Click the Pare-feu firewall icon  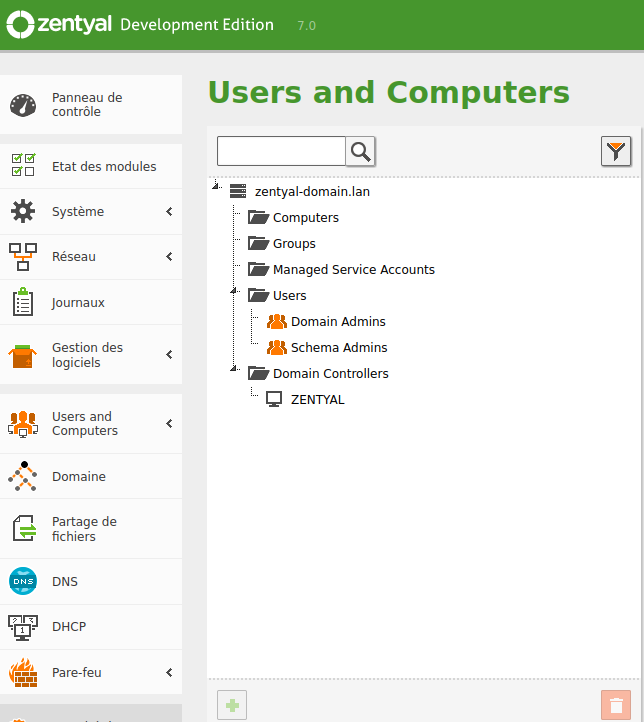[23, 673]
